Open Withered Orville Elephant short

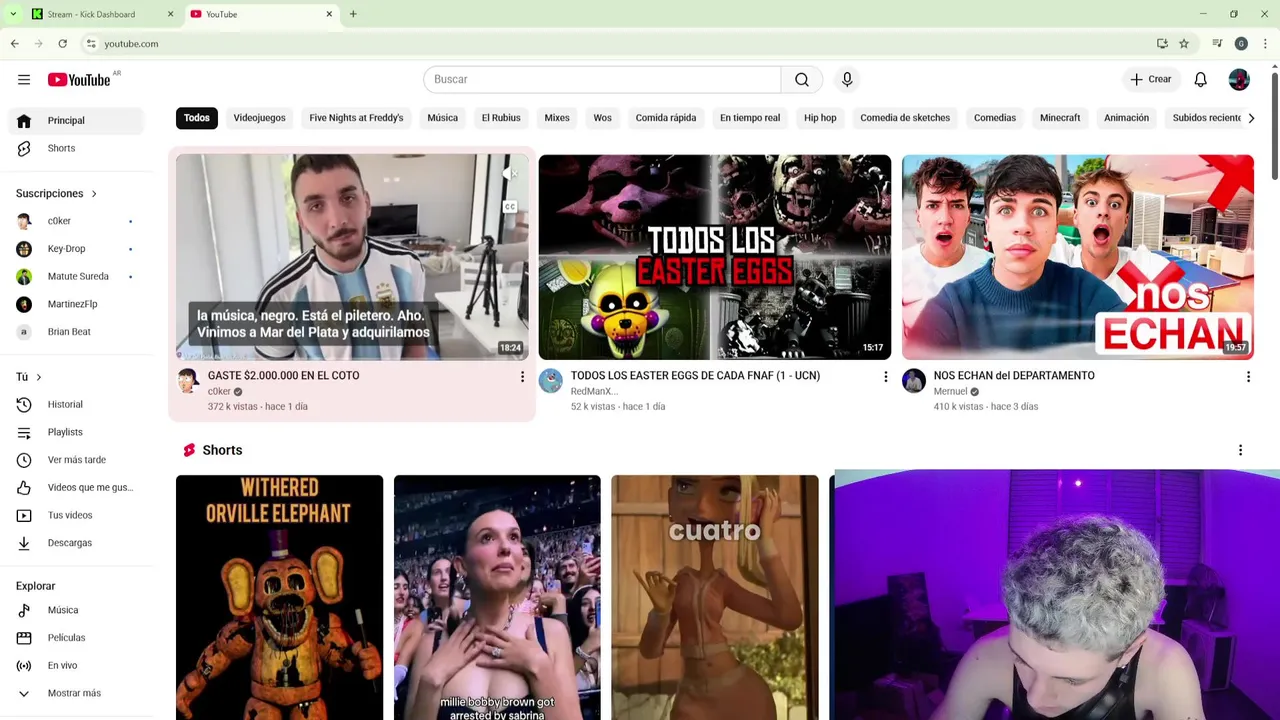point(279,597)
